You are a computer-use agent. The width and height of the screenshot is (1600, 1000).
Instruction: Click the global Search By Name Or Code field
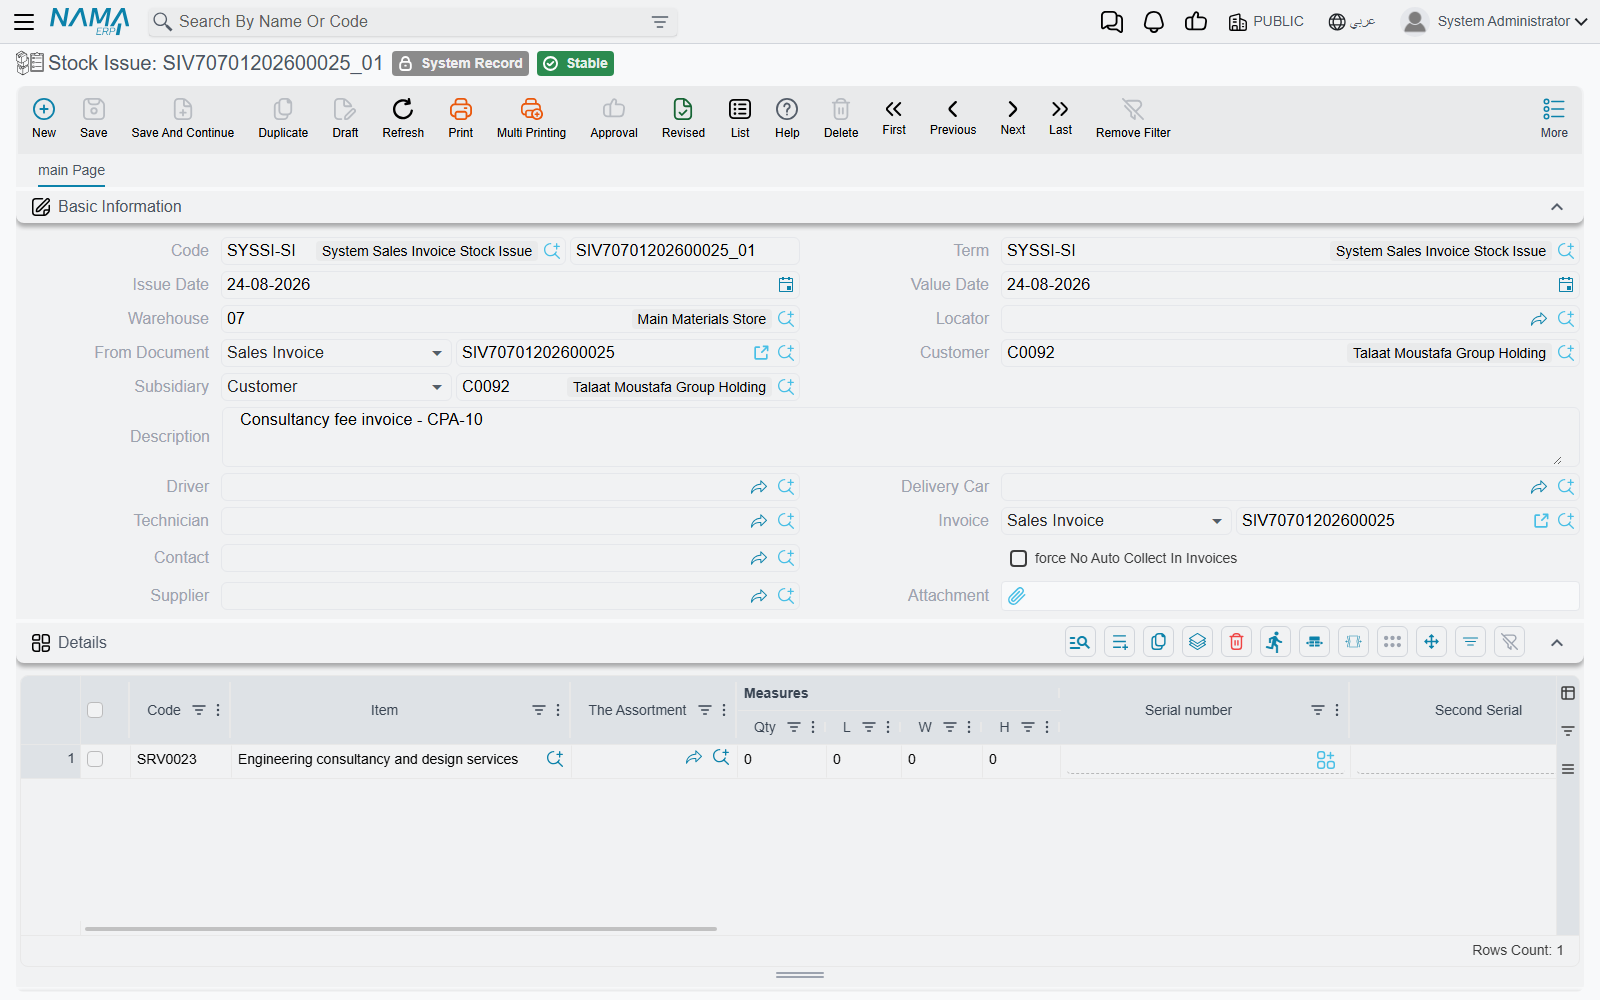click(410, 22)
